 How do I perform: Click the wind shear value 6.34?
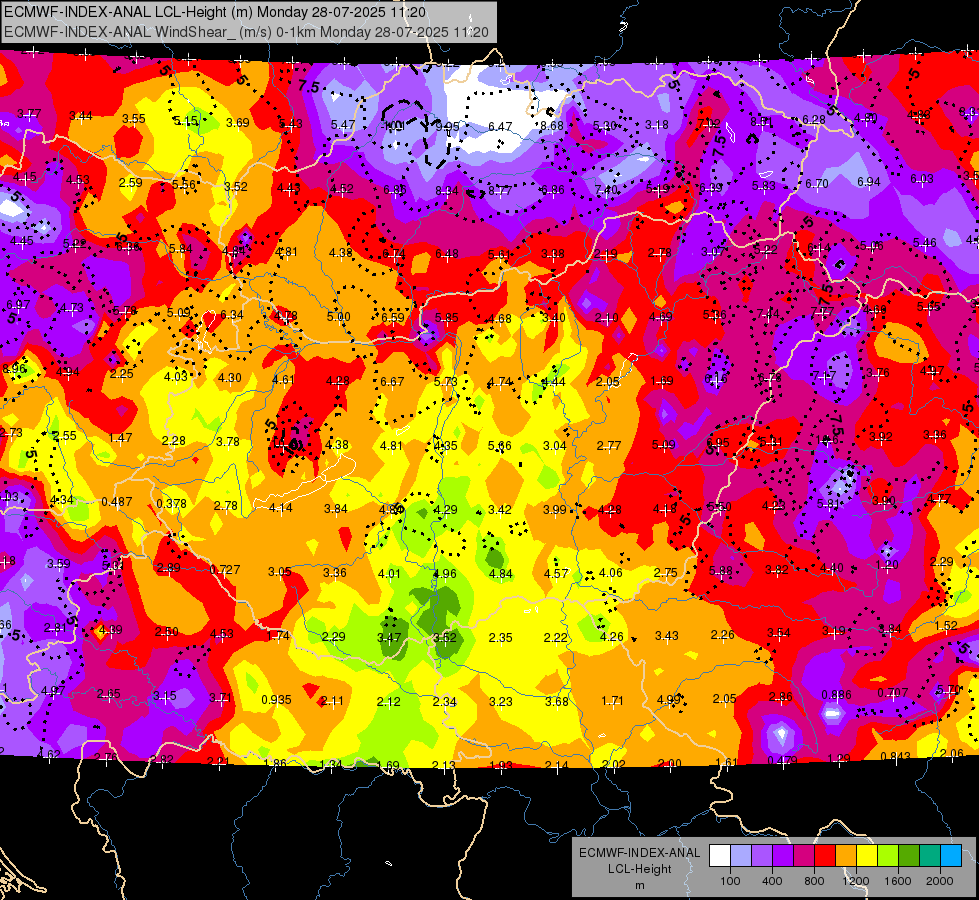click(x=232, y=315)
